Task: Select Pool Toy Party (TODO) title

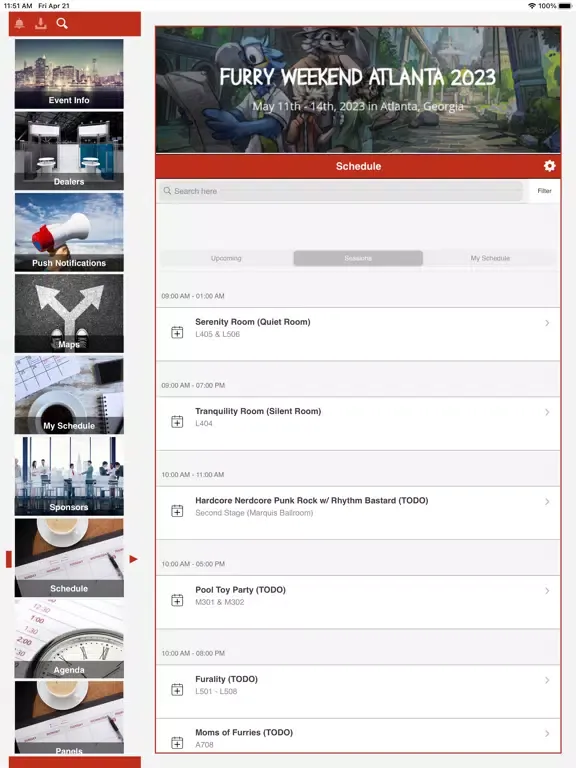Action: 240,590
